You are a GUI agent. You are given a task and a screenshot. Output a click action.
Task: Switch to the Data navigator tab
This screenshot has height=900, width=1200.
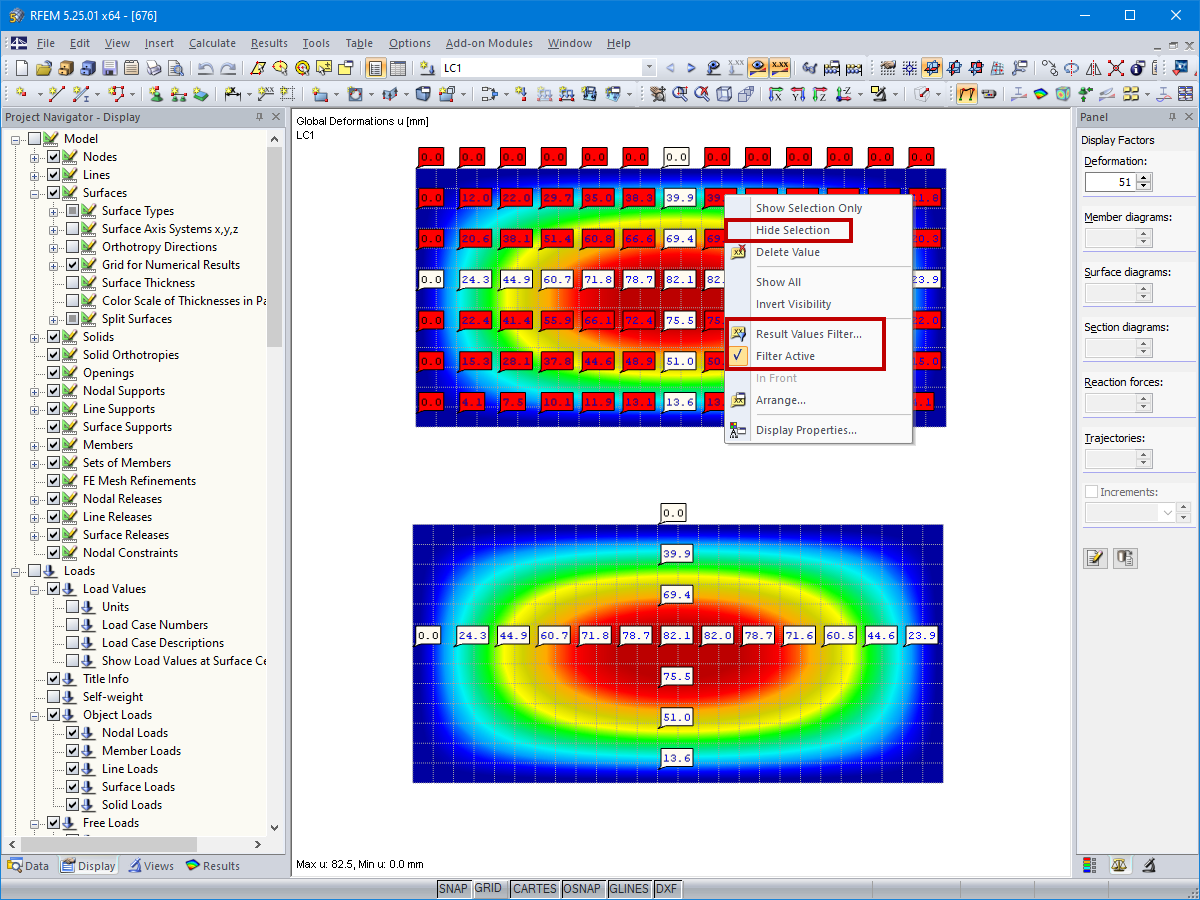(28, 866)
